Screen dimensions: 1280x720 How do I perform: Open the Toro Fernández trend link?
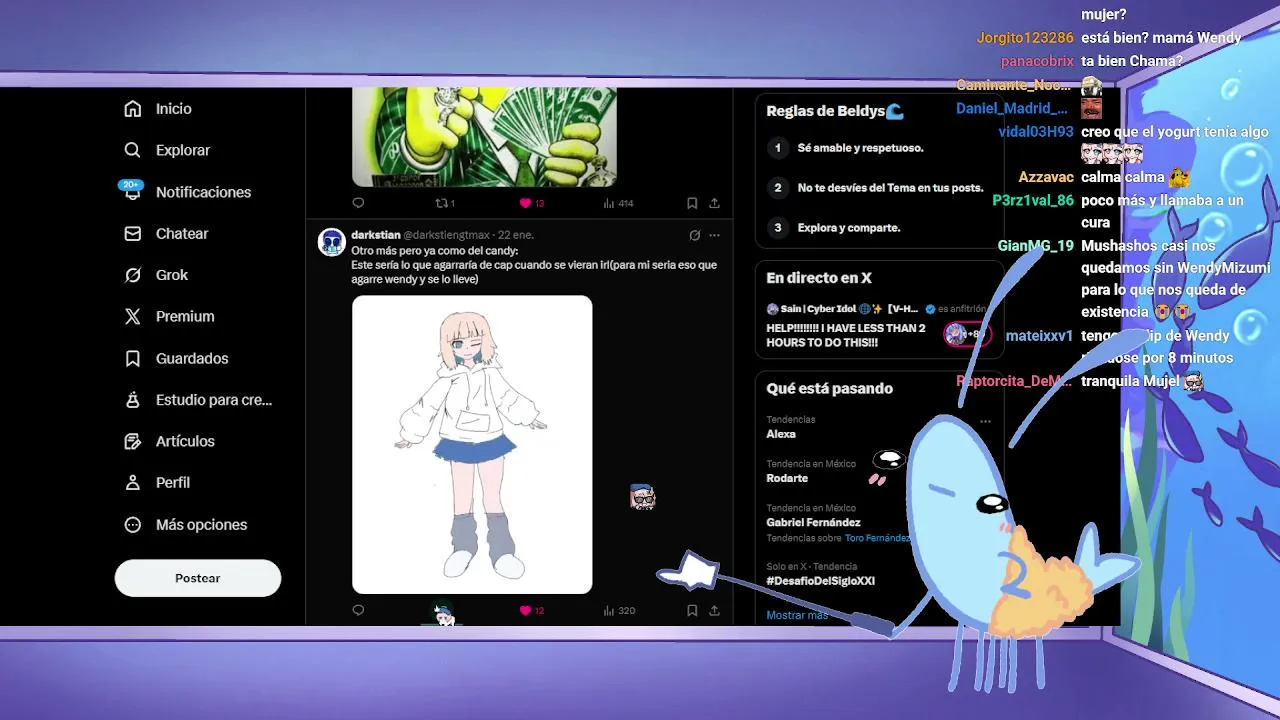coord(878,538)
